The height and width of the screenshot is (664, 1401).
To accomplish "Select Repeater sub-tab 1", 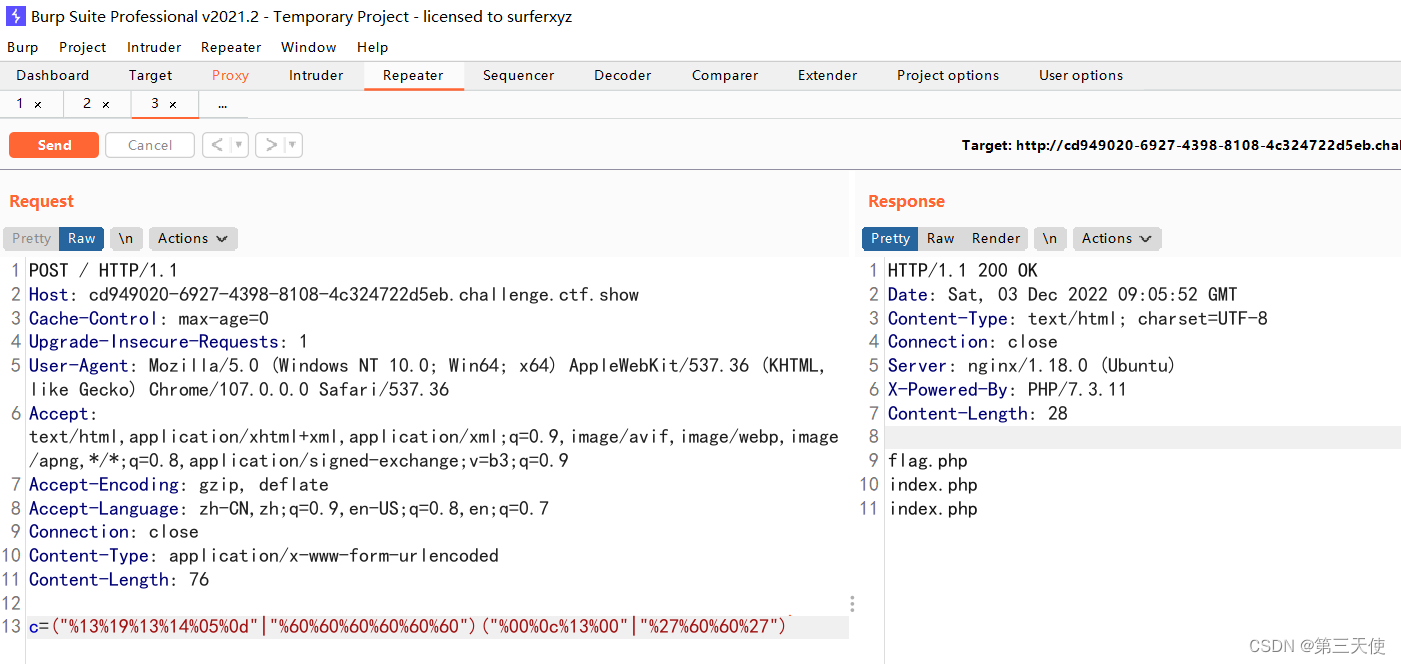I will pyautogui.click(x=20, y=104).
